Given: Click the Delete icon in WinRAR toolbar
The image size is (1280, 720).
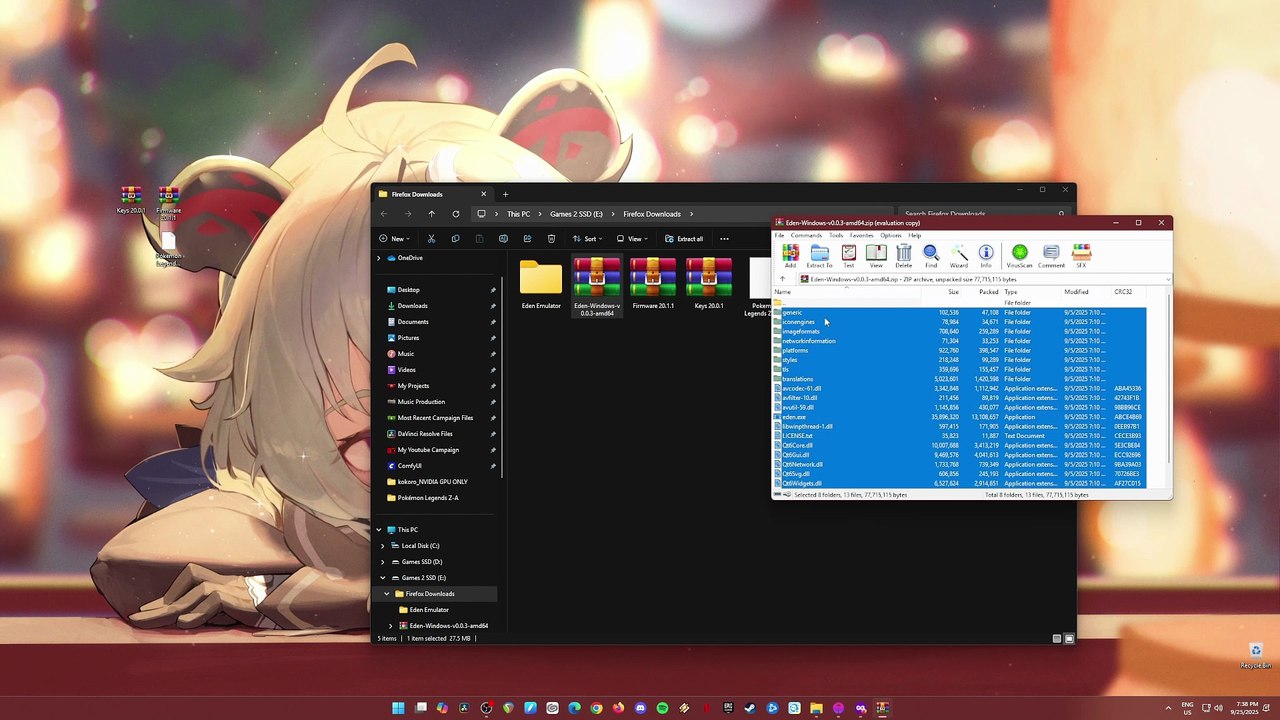Looking at the screenshot, I should pyautogui.click(x=904, y=256).
